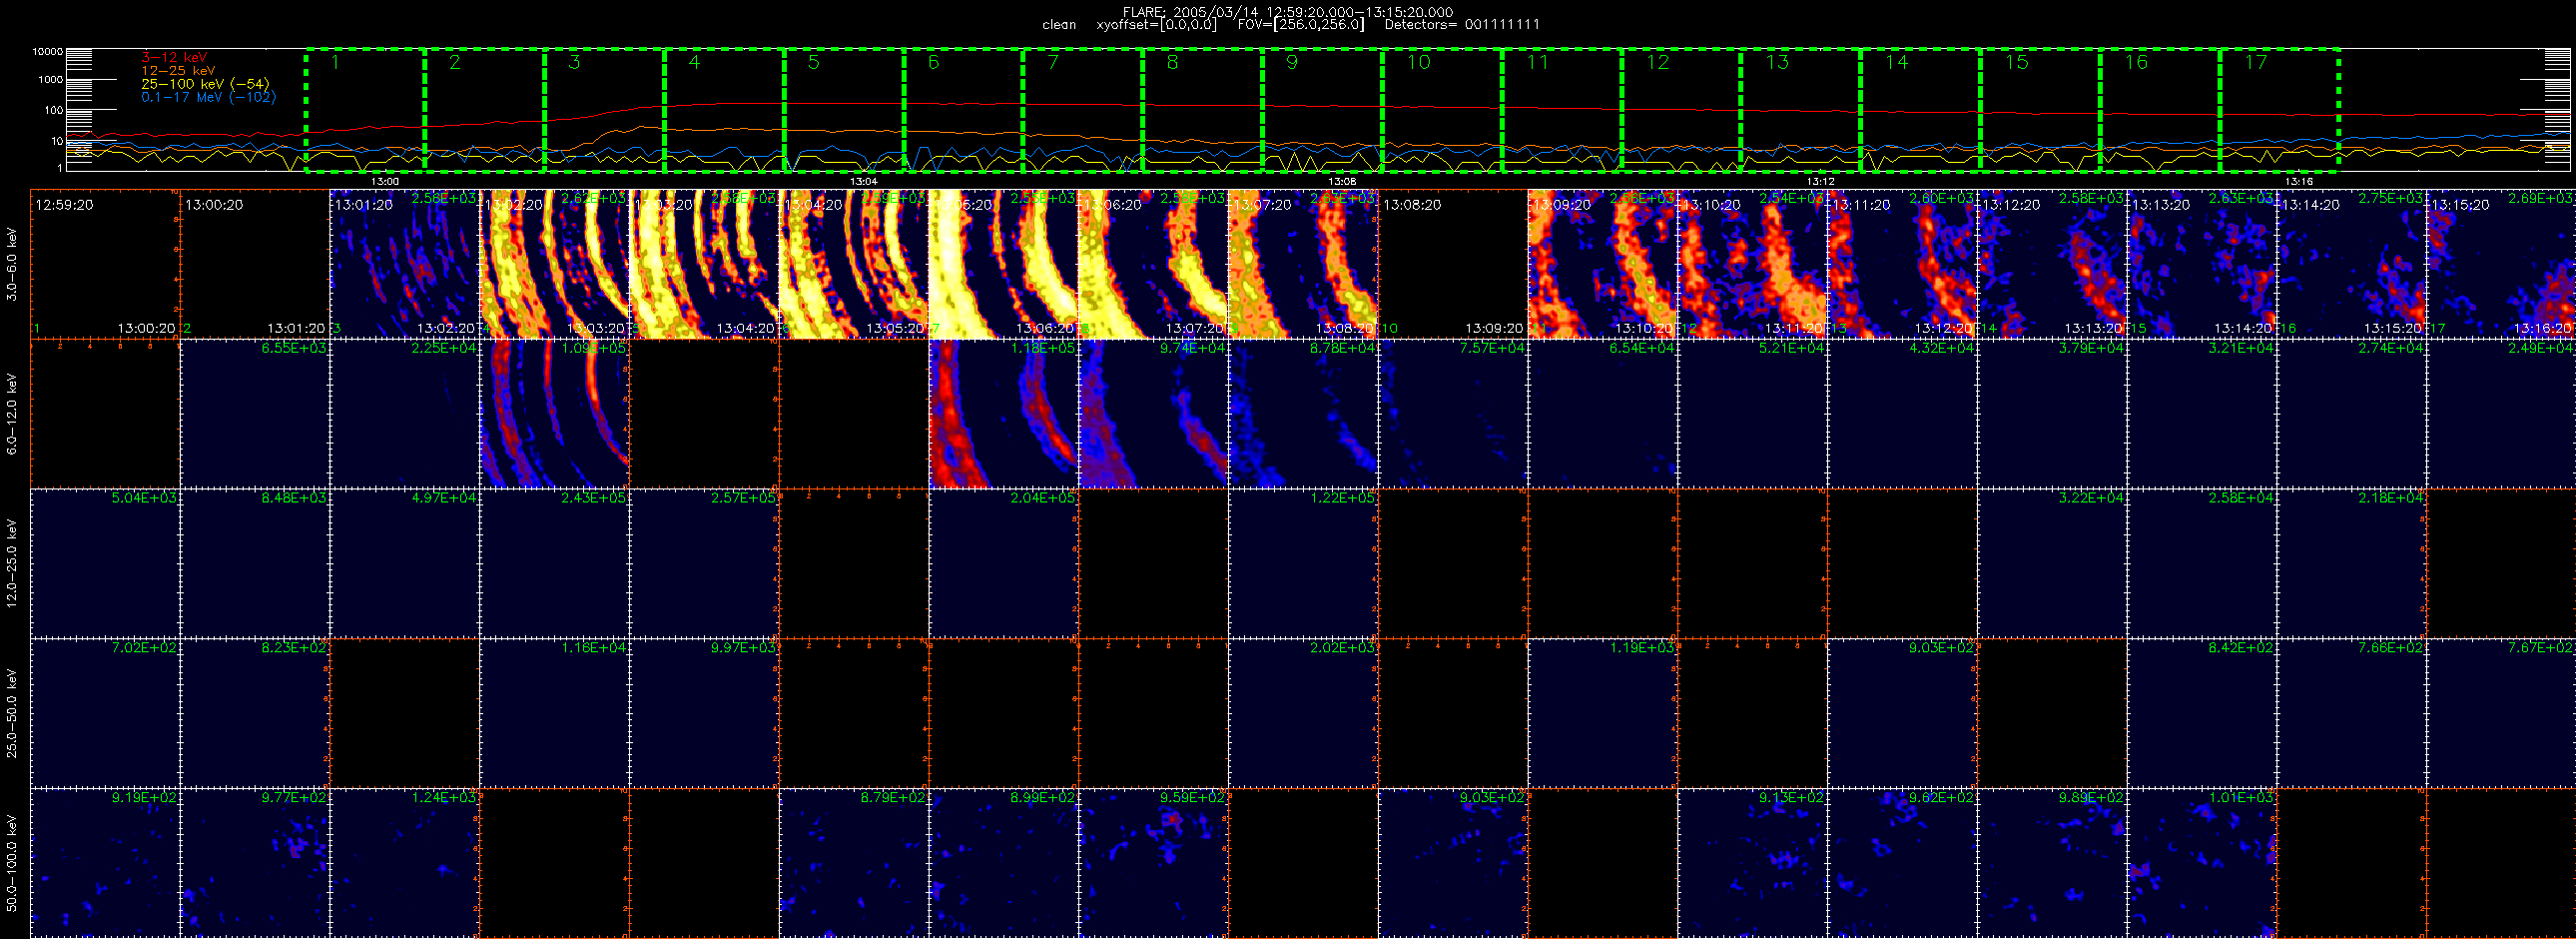Click the 8.78E+04 value in the 6-12 keV row

point(1343,348)
